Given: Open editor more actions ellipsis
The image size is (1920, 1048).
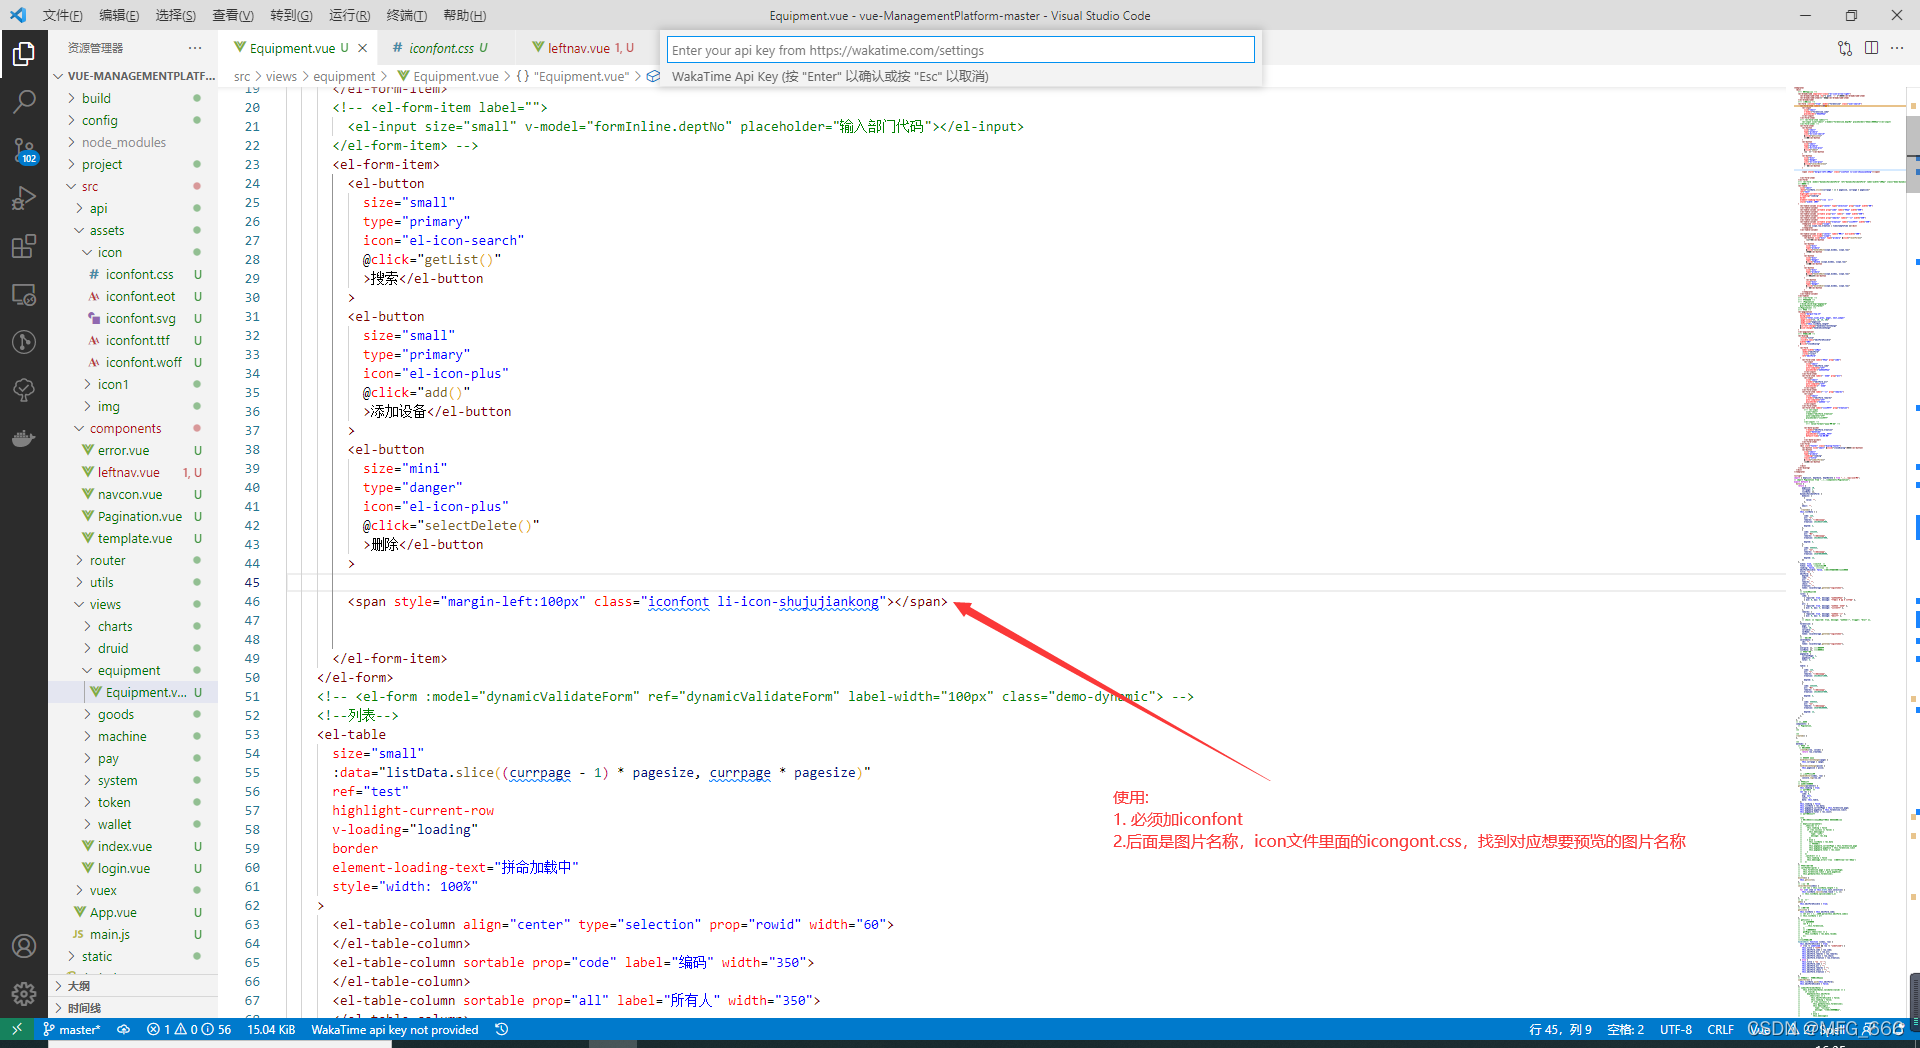Looking at the screenshot, I should pos(1897,48).
